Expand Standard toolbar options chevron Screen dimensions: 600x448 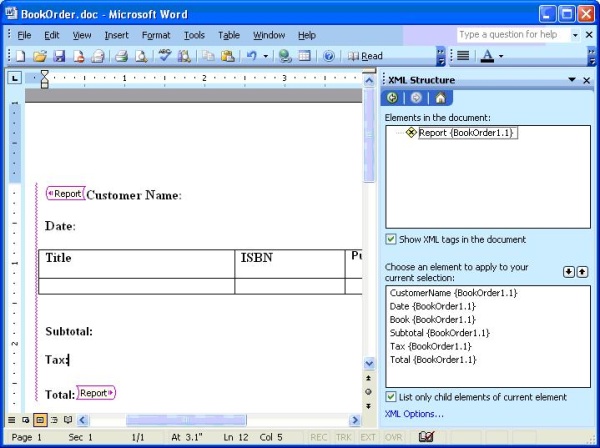[441, 57]
